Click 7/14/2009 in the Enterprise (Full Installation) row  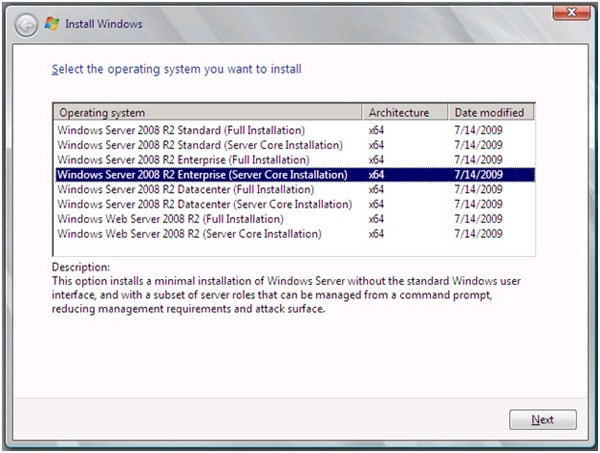[x=478, y=160]
